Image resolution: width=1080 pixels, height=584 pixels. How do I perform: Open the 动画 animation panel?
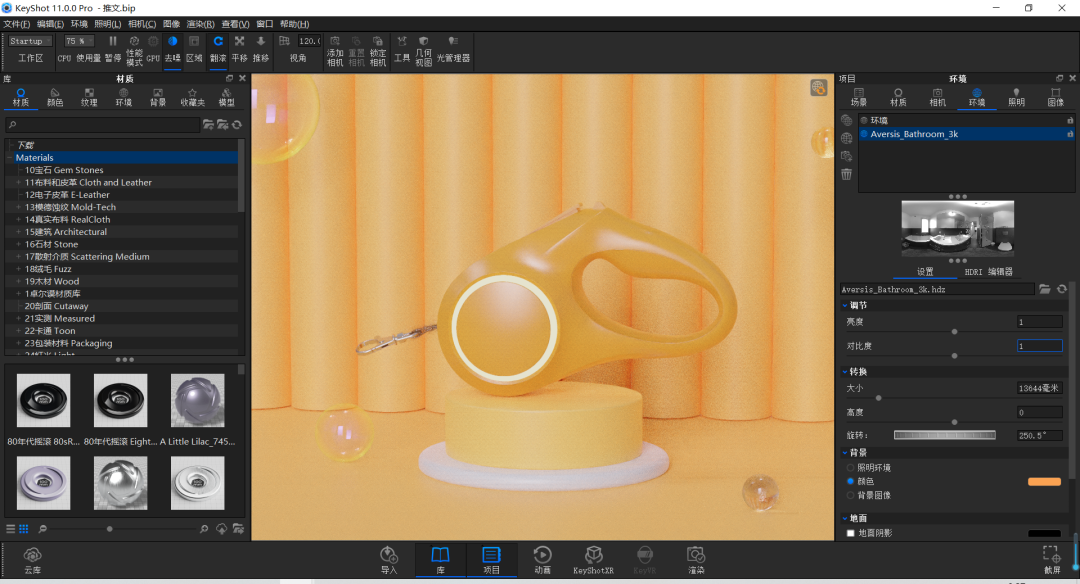pos(542,559)
